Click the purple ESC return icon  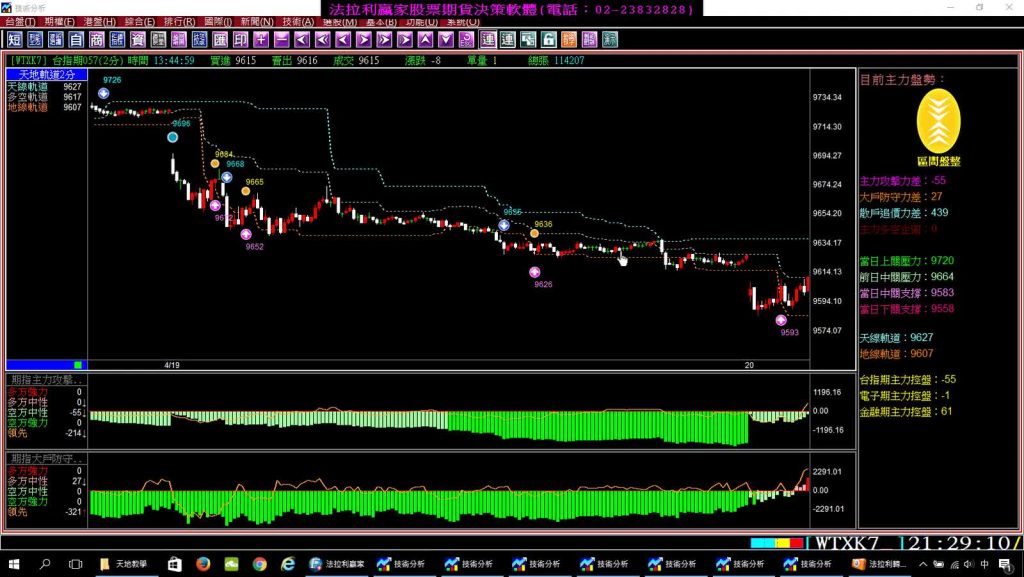466,40
